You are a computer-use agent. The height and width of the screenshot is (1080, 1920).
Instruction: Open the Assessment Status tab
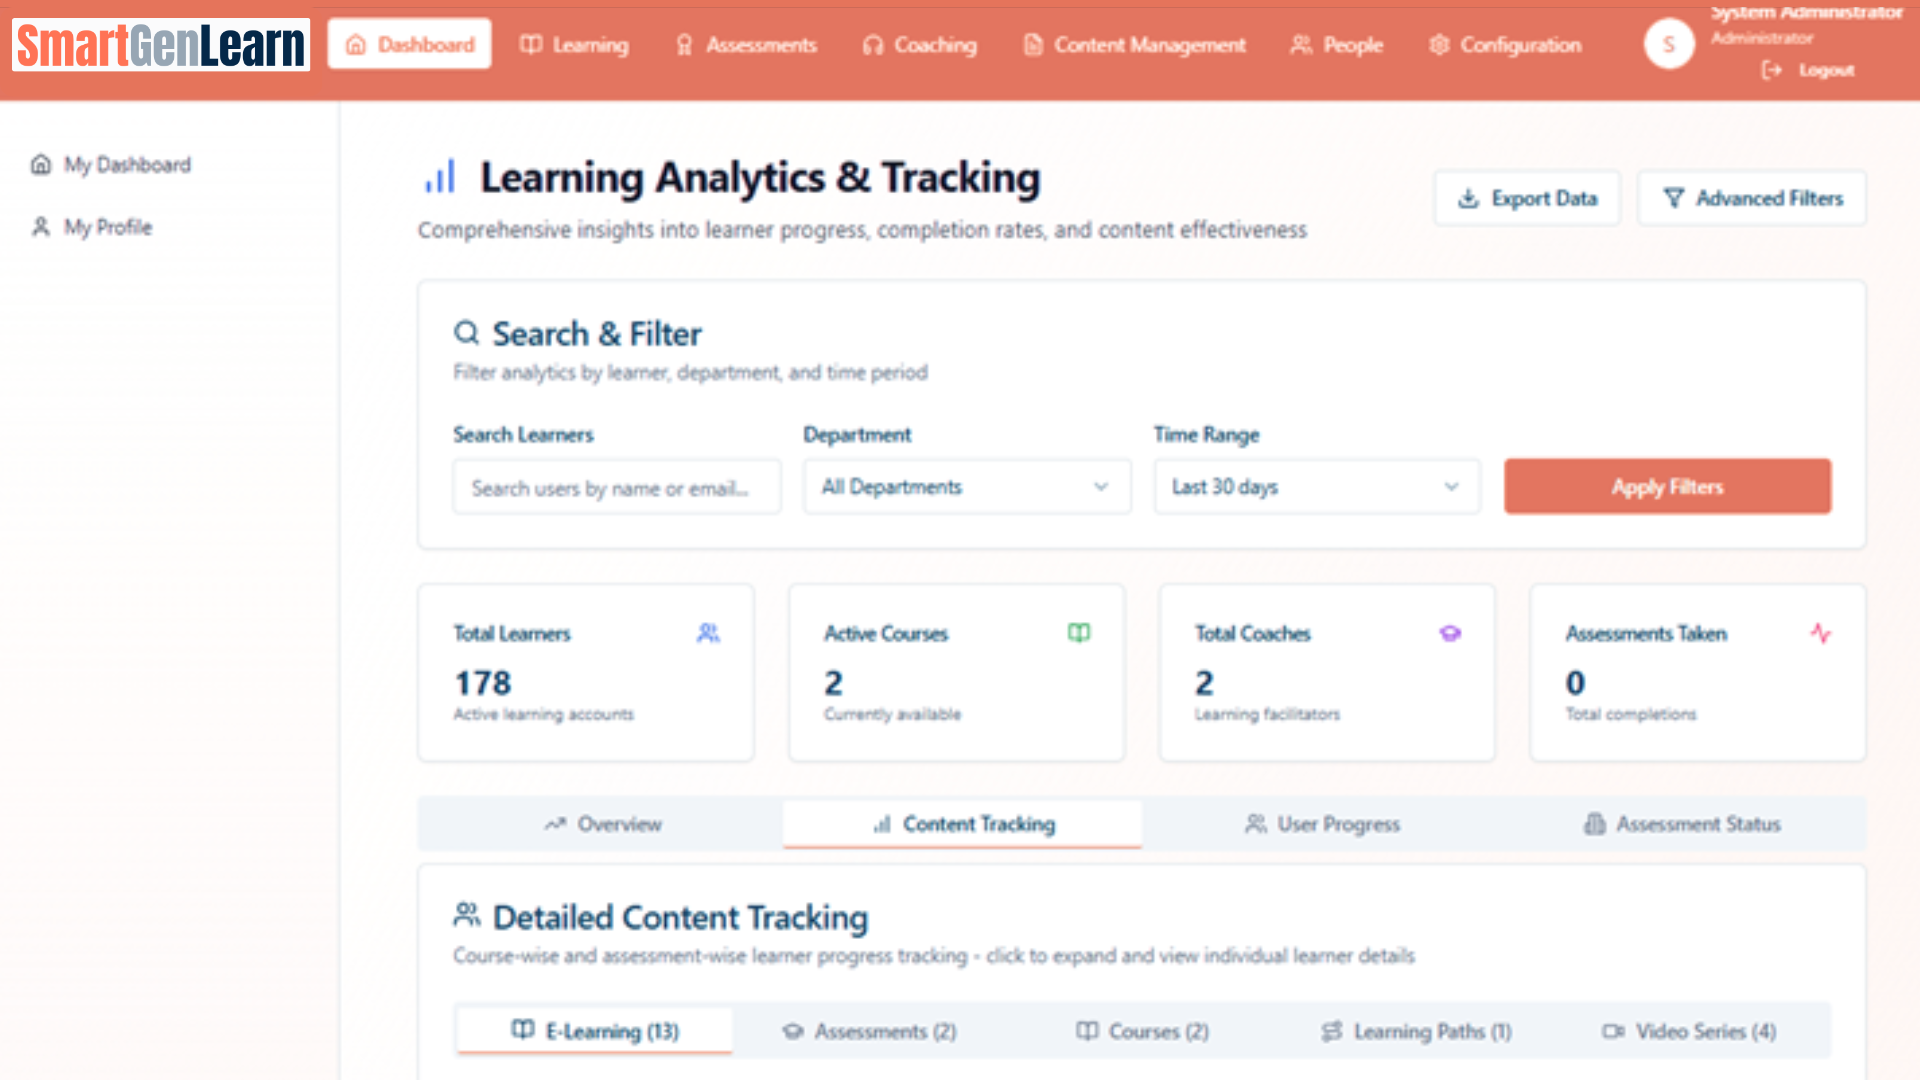[1682, 824]
